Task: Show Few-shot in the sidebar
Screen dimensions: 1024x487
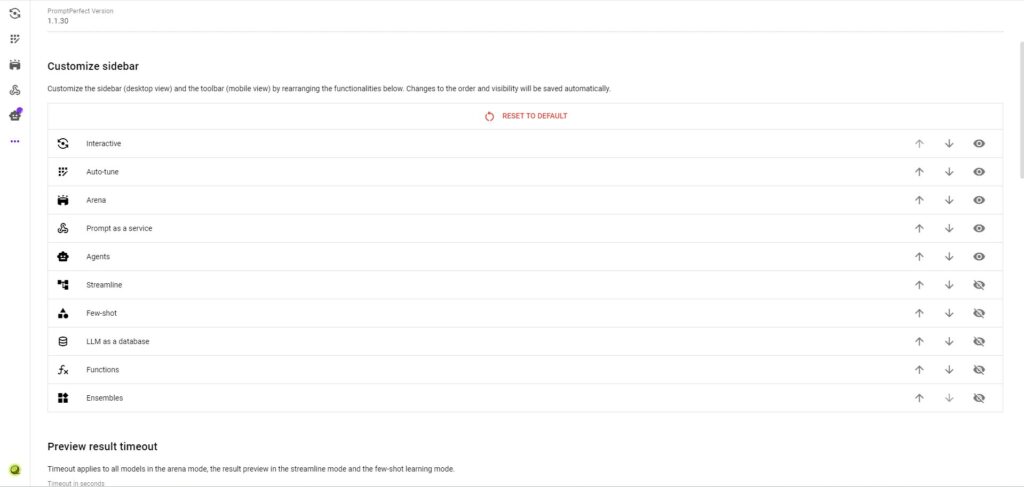Action: click(979, 313)
